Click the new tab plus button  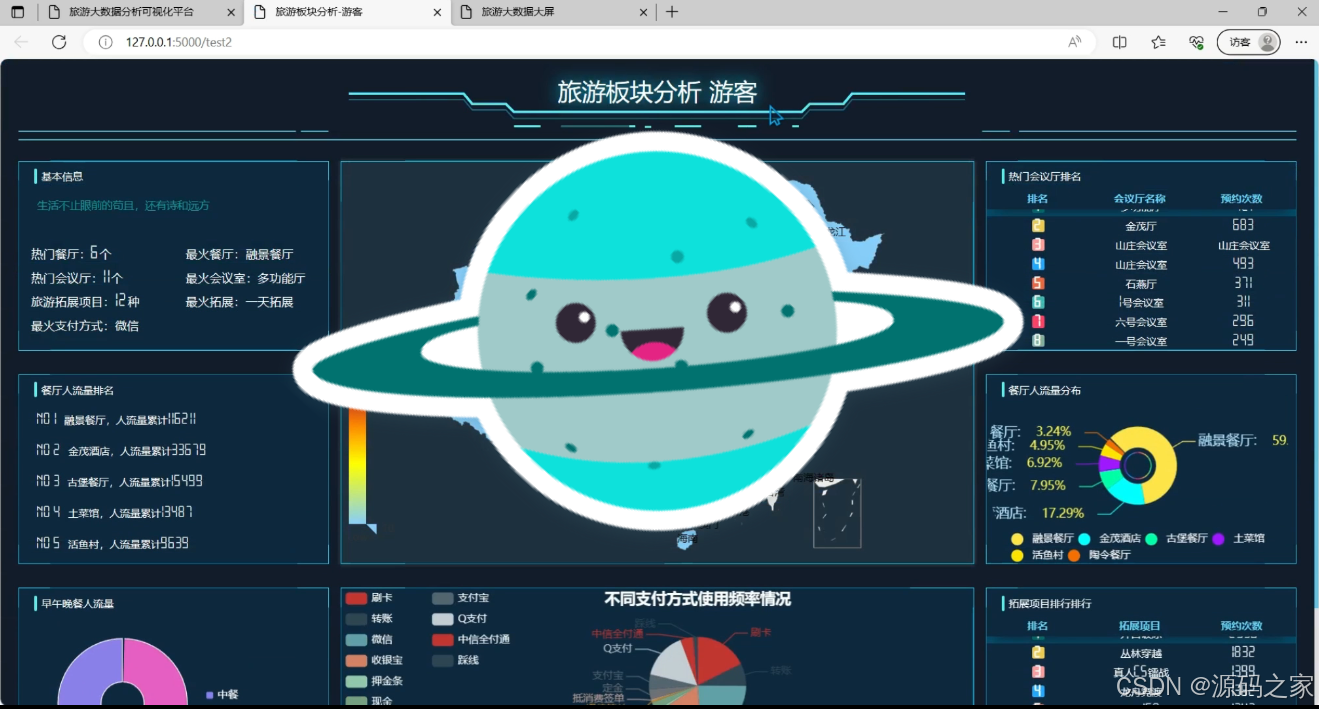[671, 13]
